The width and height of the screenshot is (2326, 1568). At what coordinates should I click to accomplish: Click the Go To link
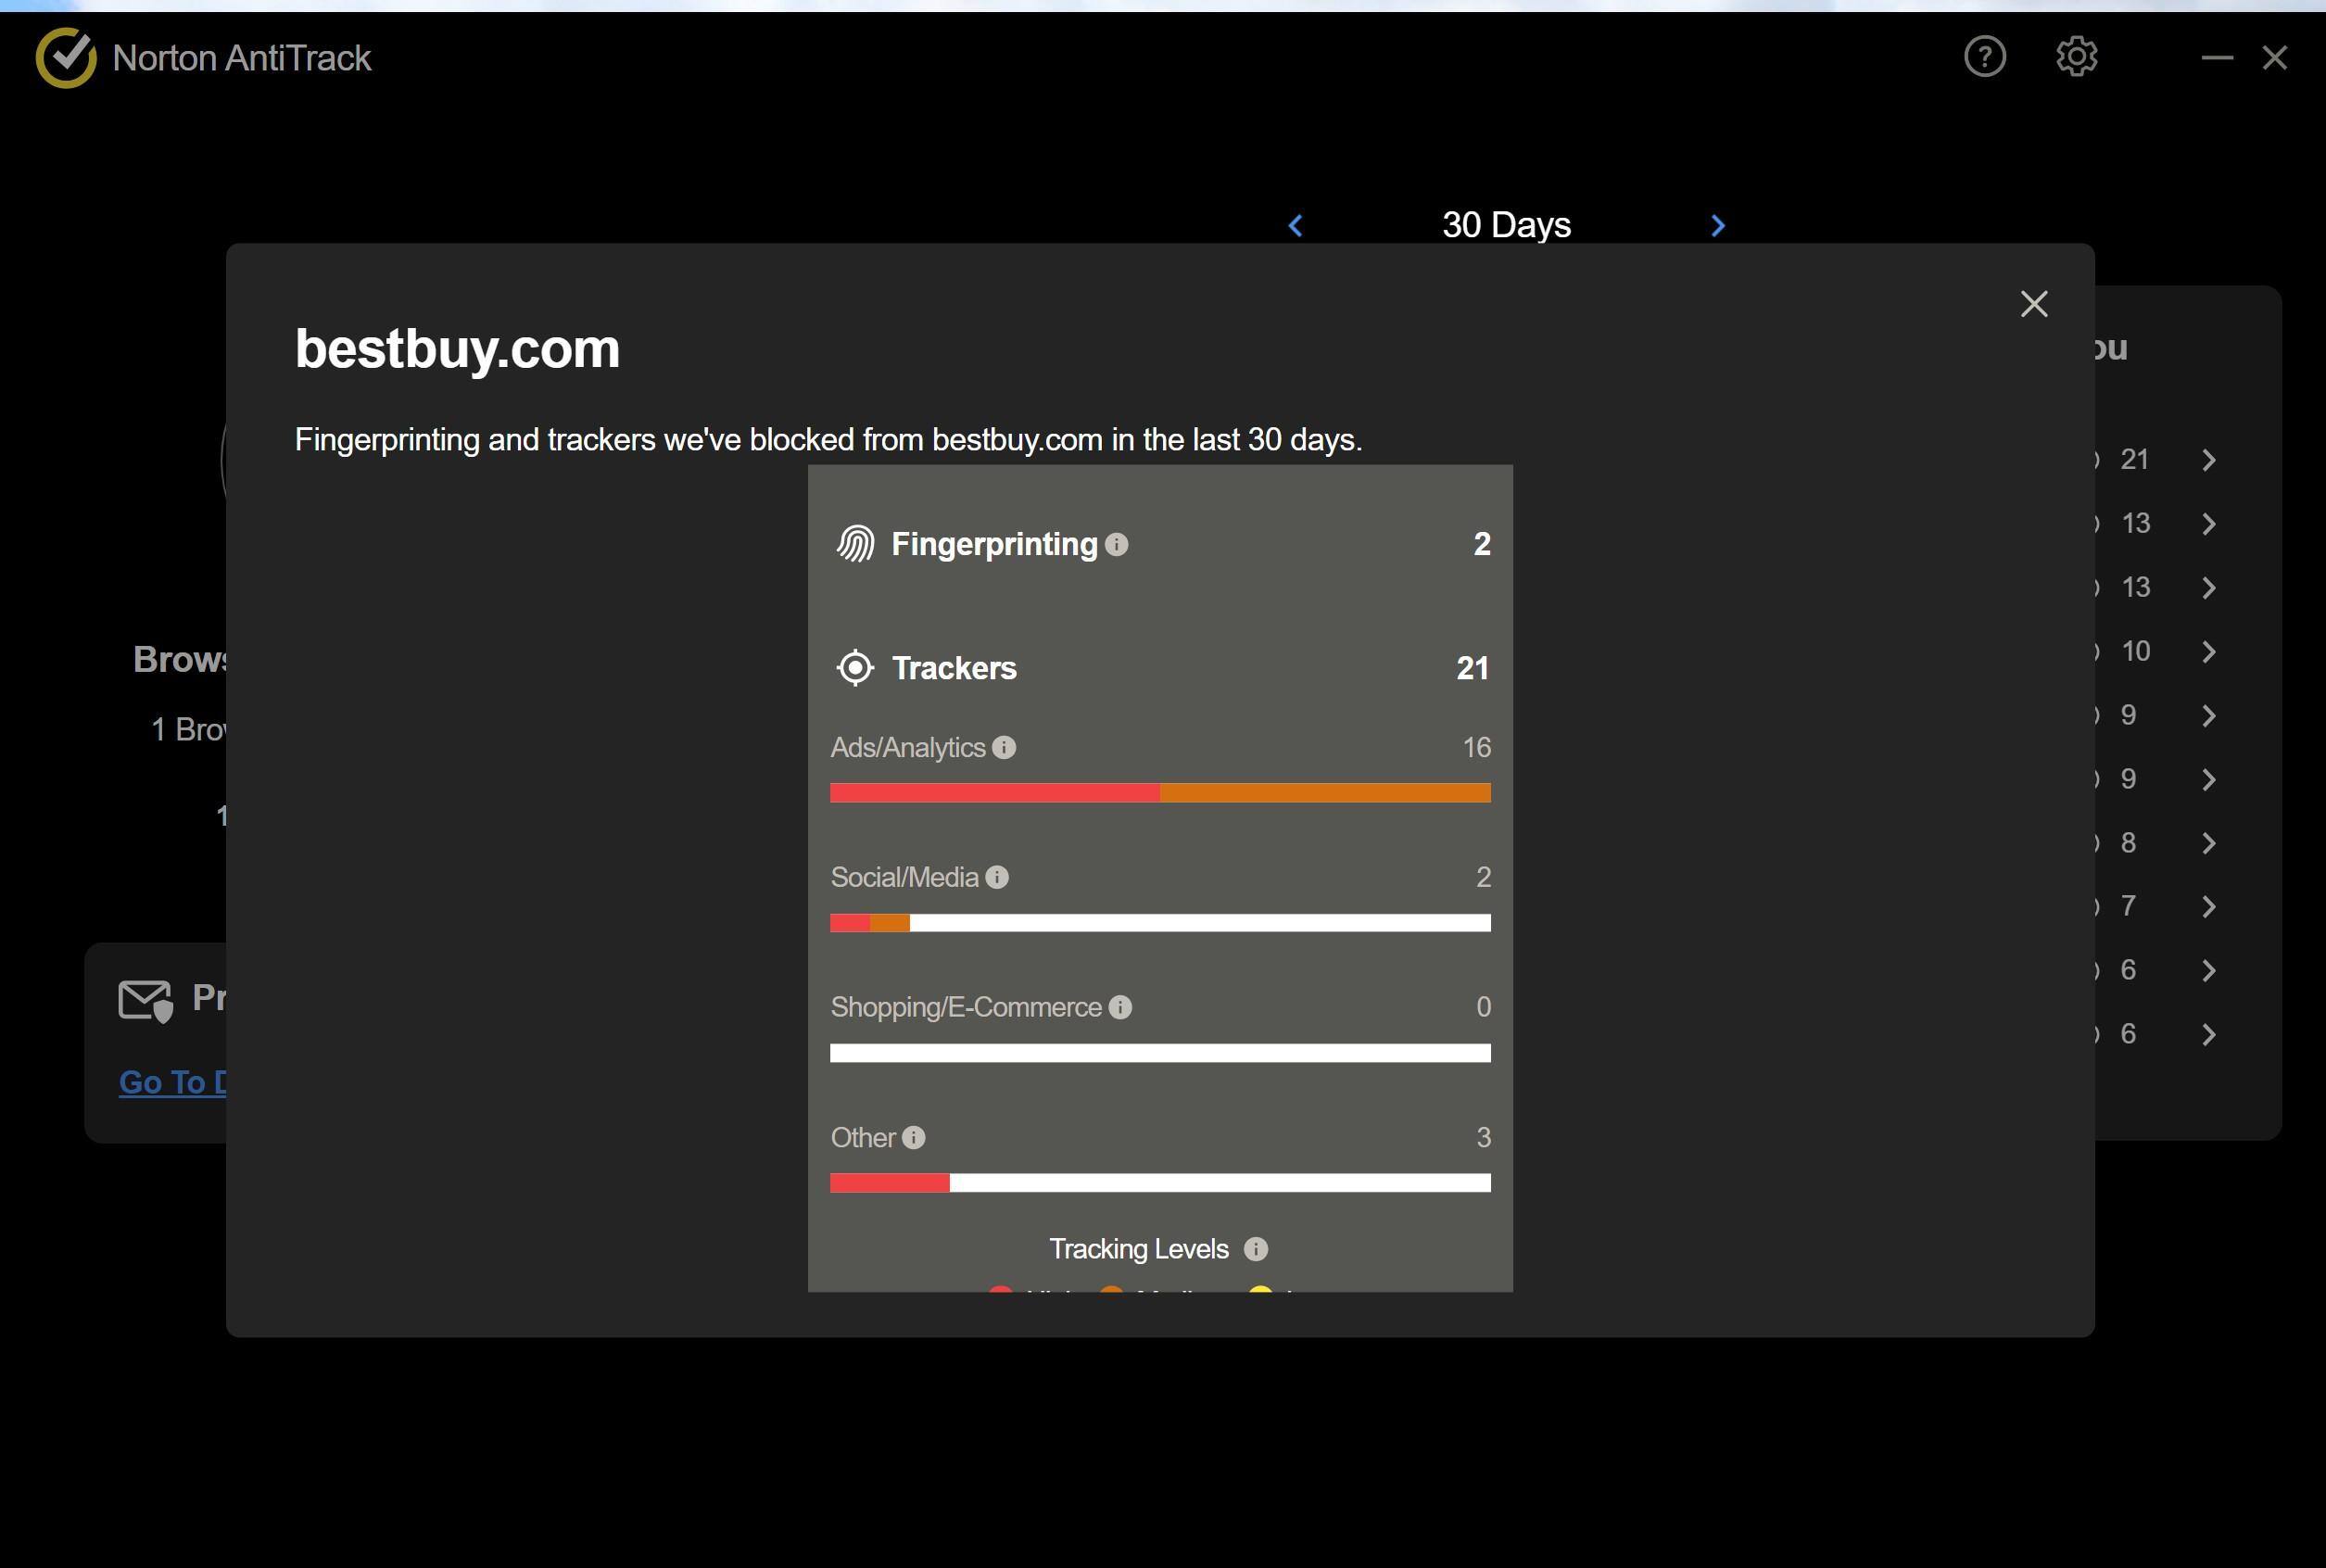(173, 1082)
